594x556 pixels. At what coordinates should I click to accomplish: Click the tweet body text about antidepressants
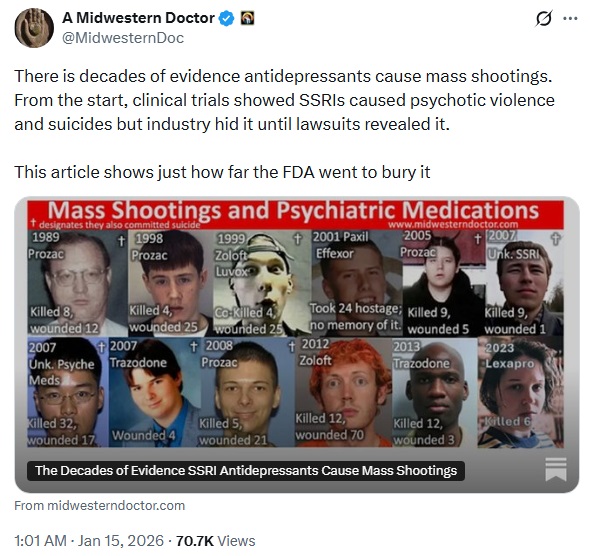pos(284,100)
